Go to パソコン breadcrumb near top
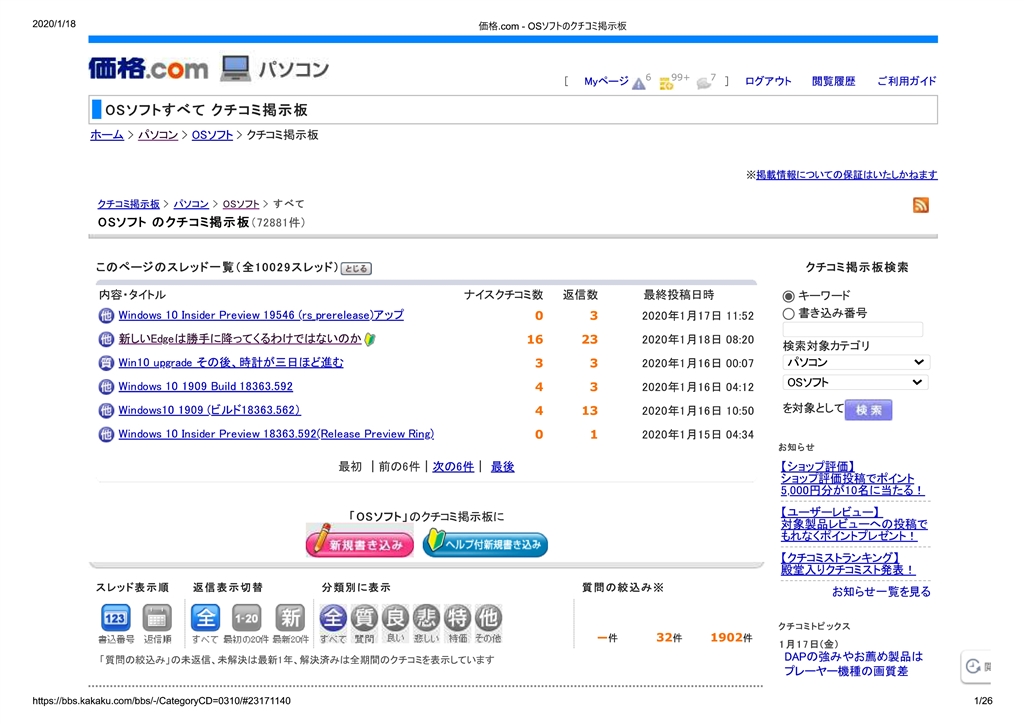 (x=158, y=135)
